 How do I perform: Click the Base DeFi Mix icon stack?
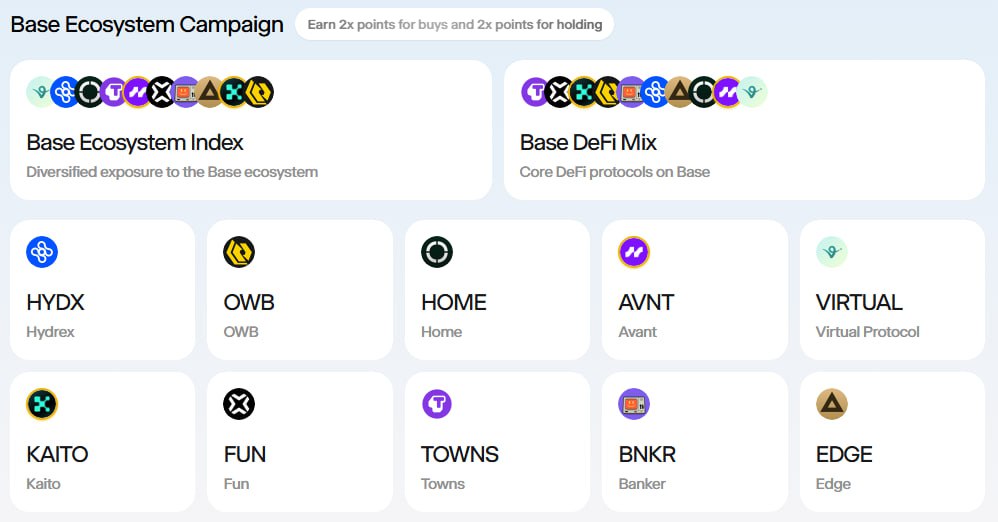[643, 92]
